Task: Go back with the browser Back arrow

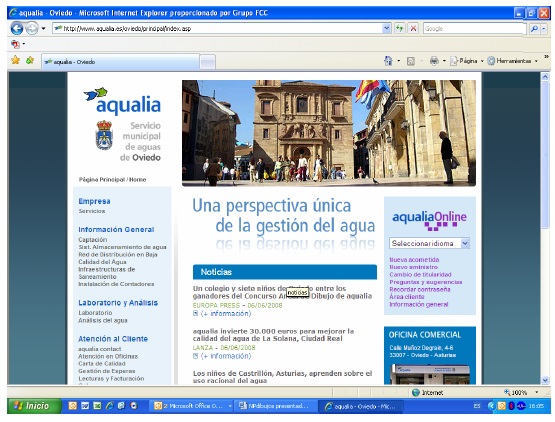Action: [17, 28]
